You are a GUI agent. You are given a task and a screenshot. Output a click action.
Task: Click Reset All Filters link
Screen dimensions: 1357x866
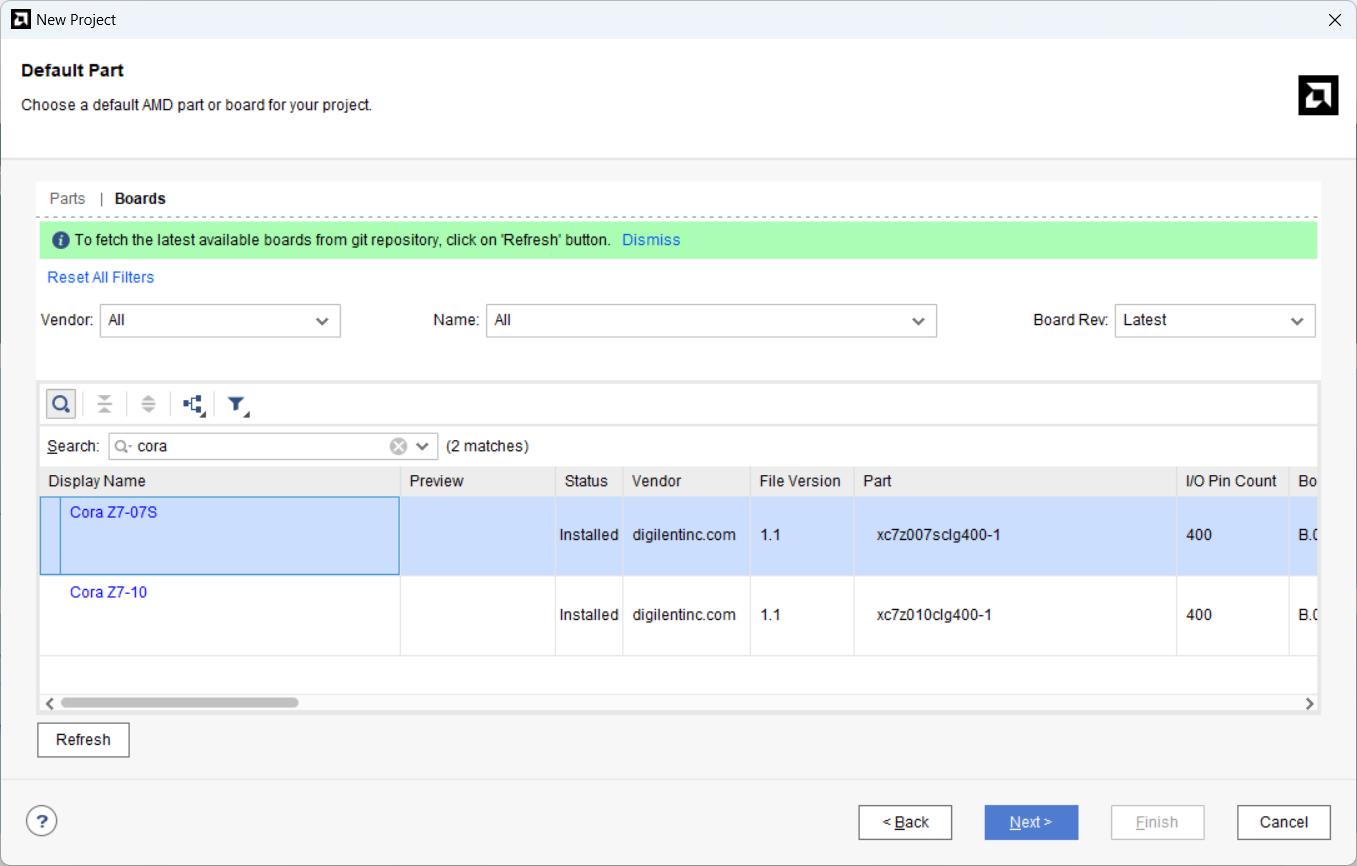101,277
